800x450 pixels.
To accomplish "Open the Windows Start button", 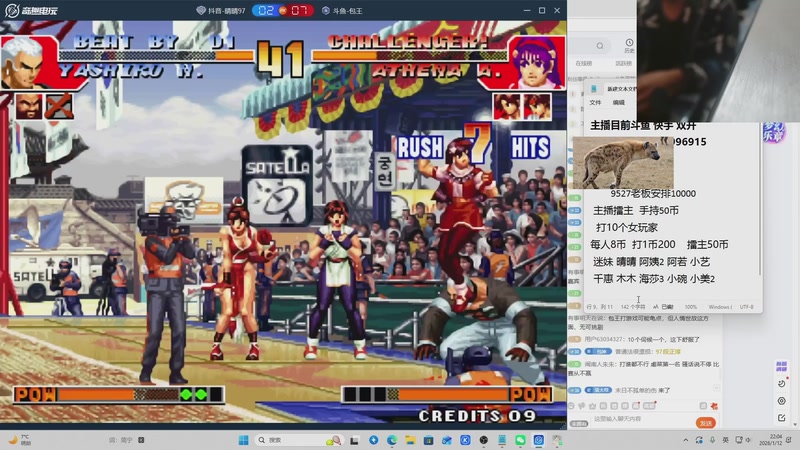I will [243, 440].
